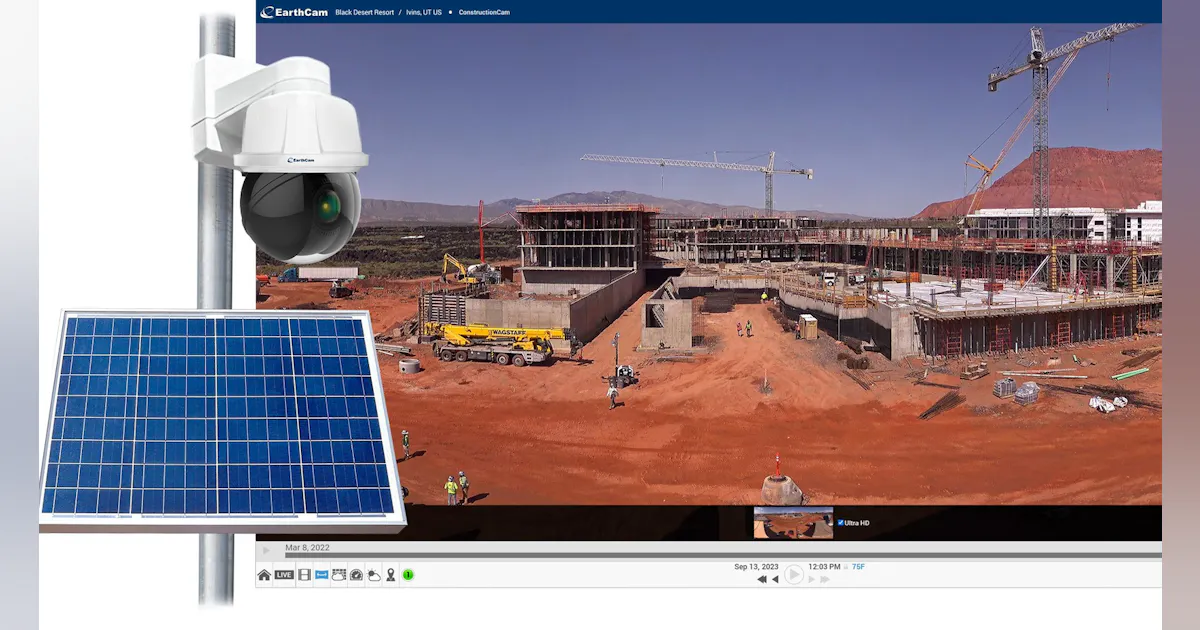Screen dimensions: 1200x630
Task: Click the large play button
Action: click(794, 575)
